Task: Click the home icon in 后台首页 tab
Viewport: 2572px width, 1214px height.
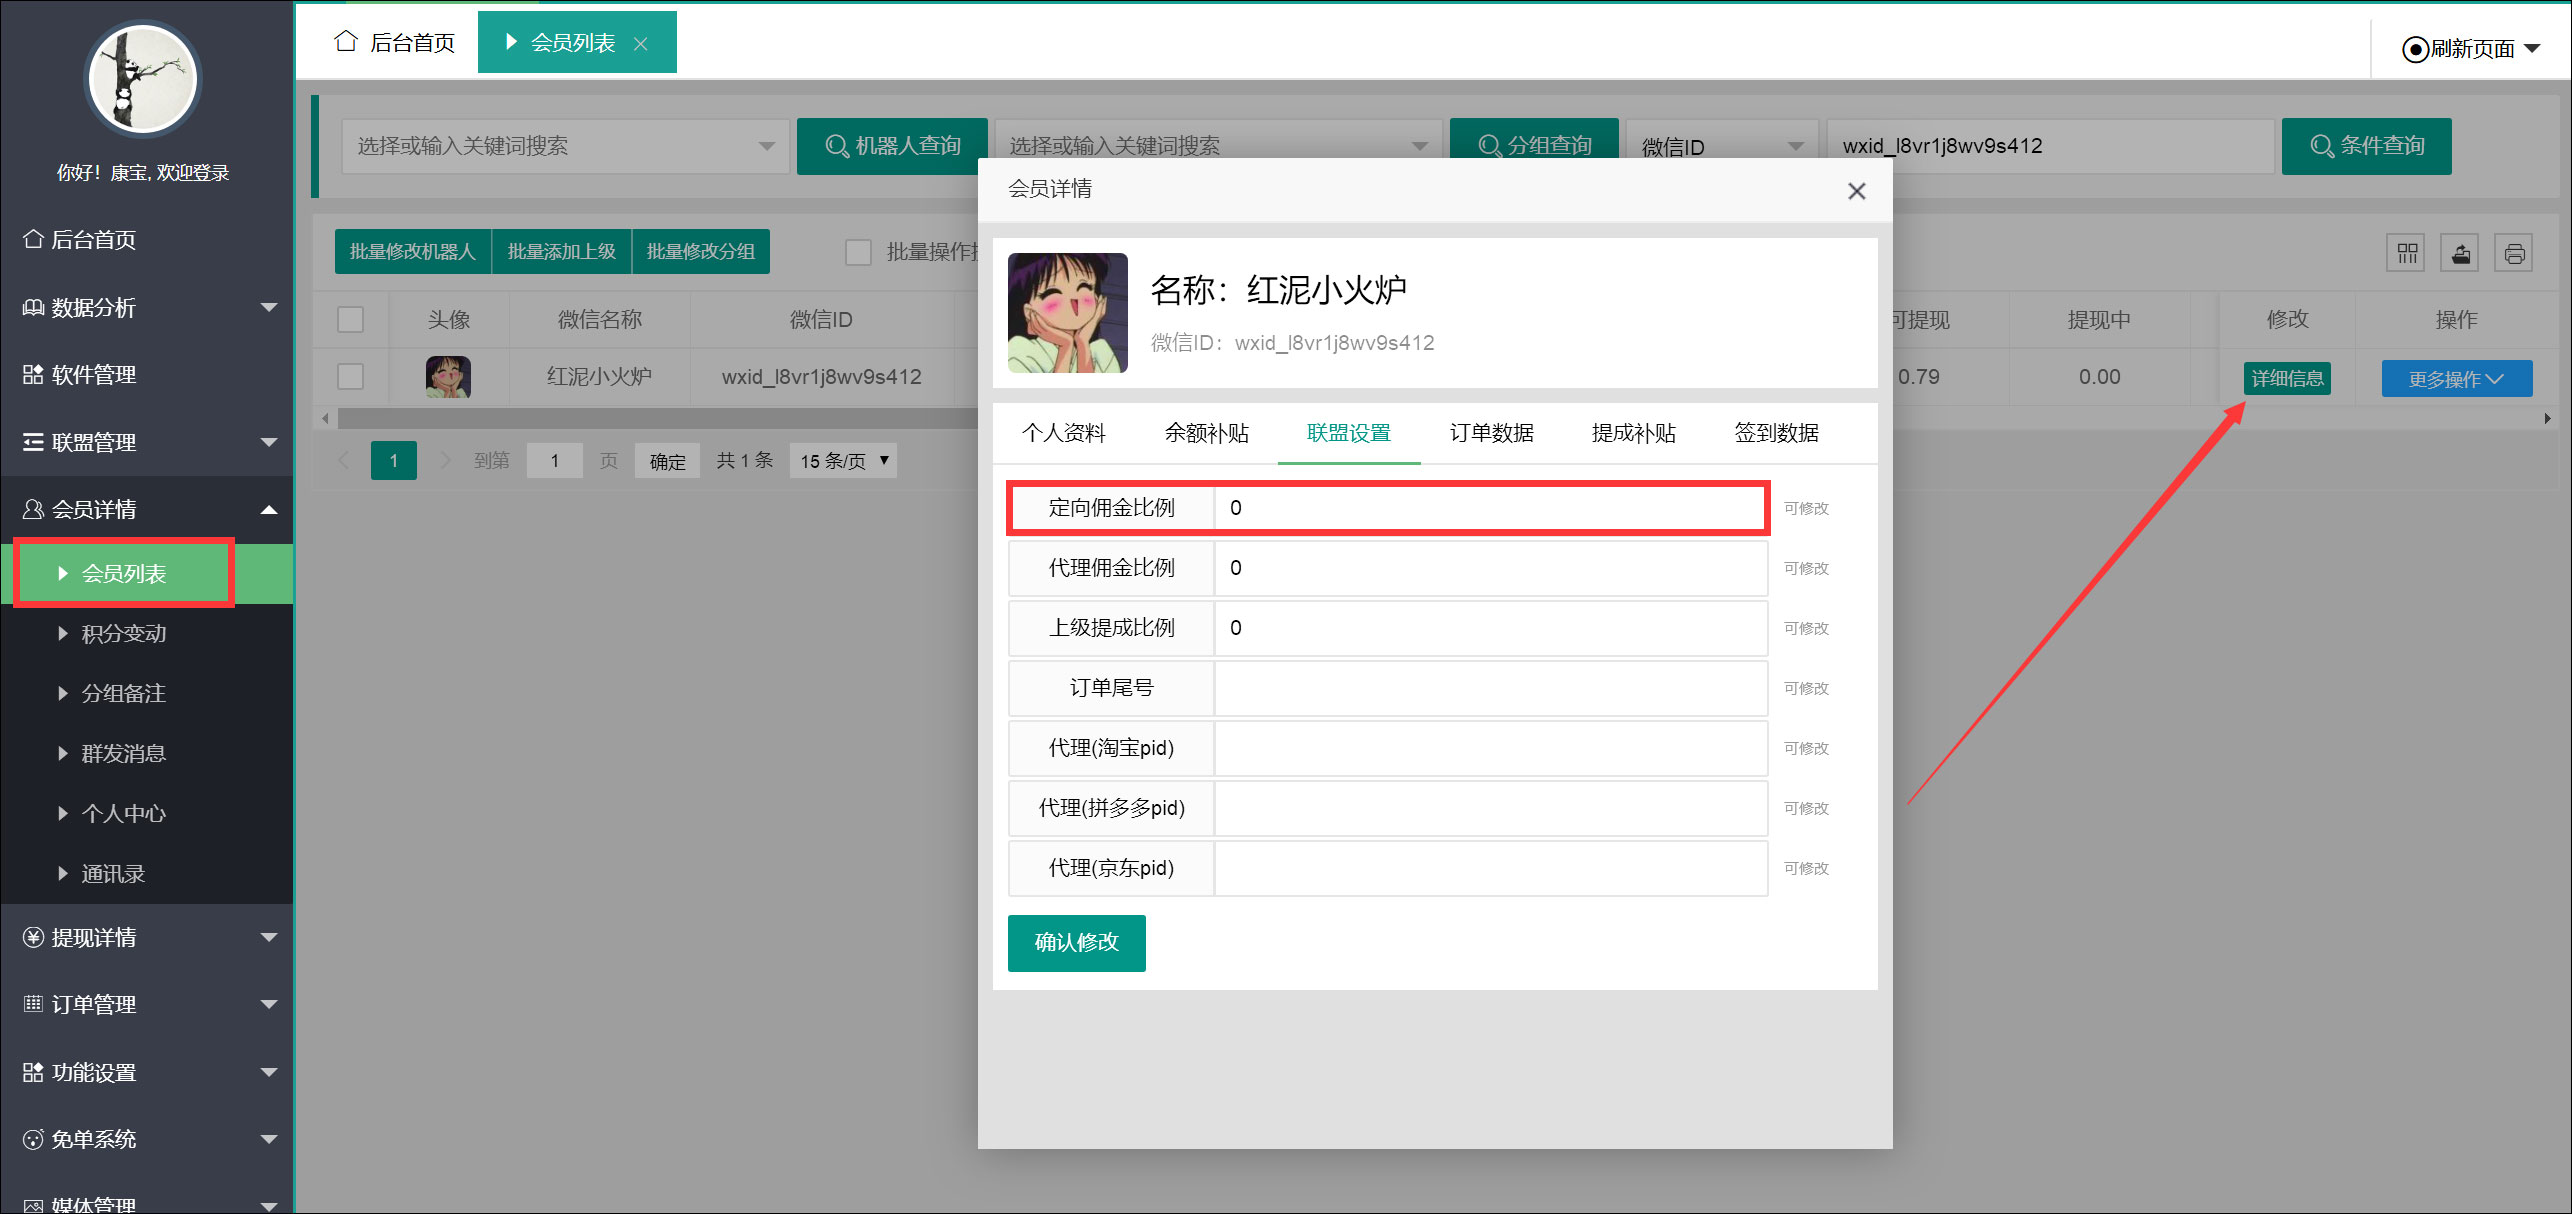Action: click(x=346, y=42)
